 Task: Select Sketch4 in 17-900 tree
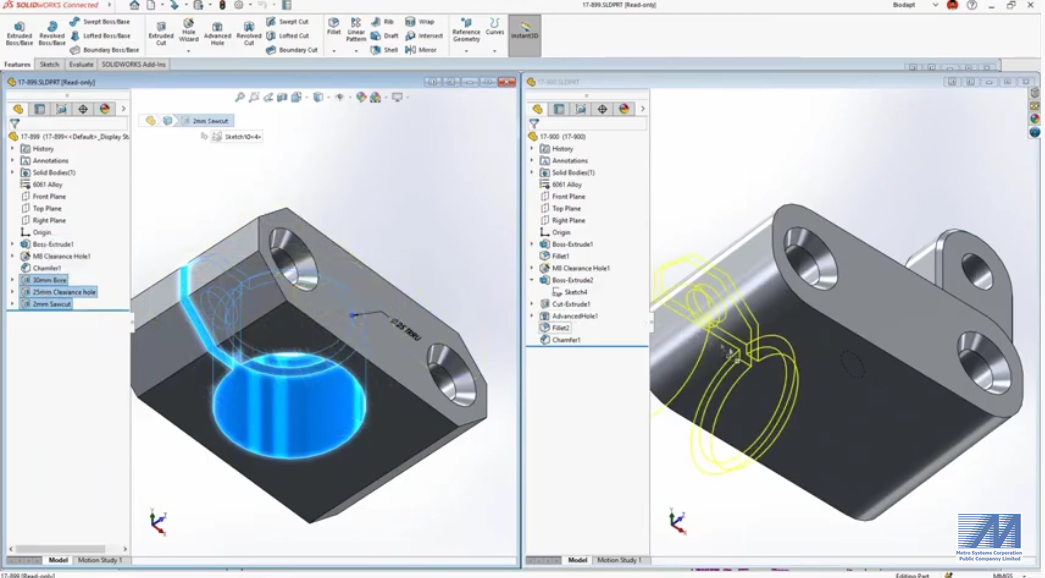pos(570,292)
